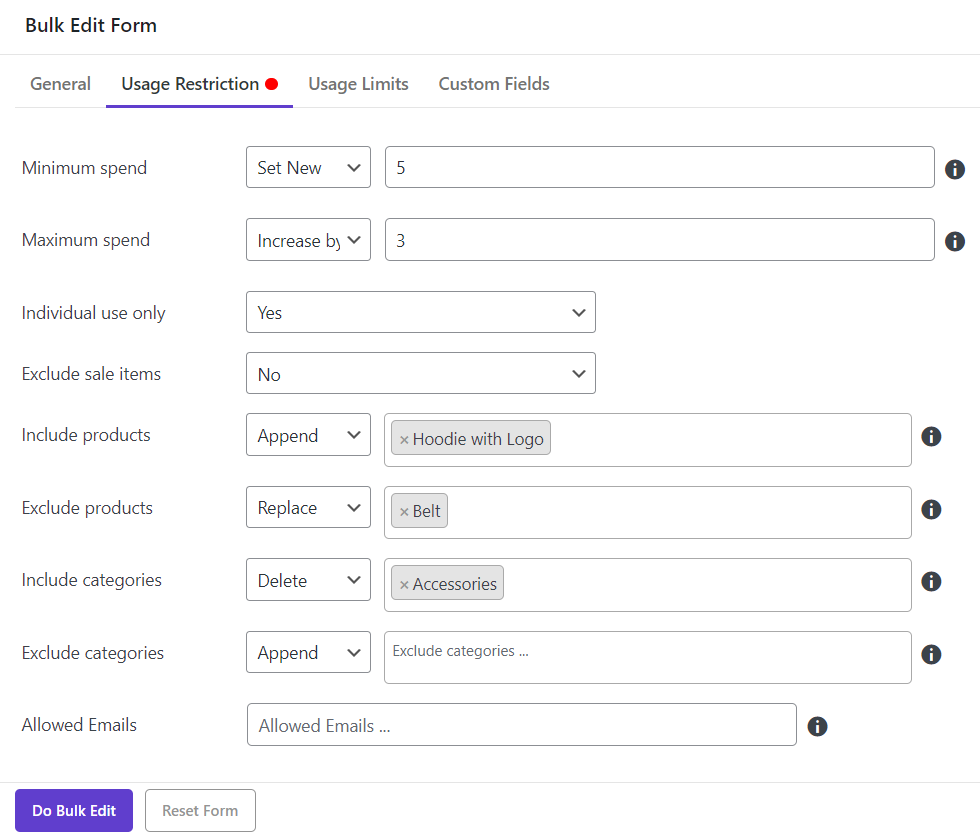Focus the Allowed Emails input field
The width and height of the screenshot is (980, 838).
521,725
